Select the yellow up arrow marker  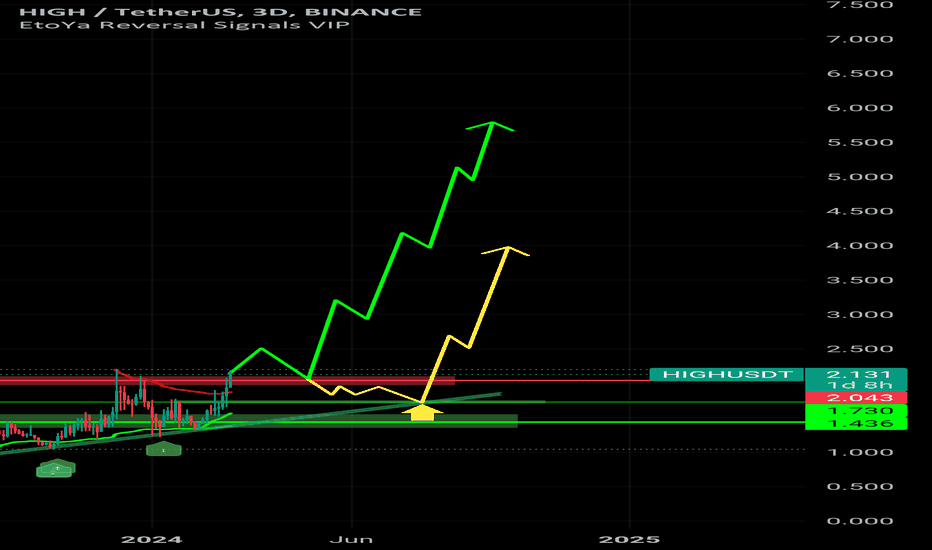tap(422, 412)
